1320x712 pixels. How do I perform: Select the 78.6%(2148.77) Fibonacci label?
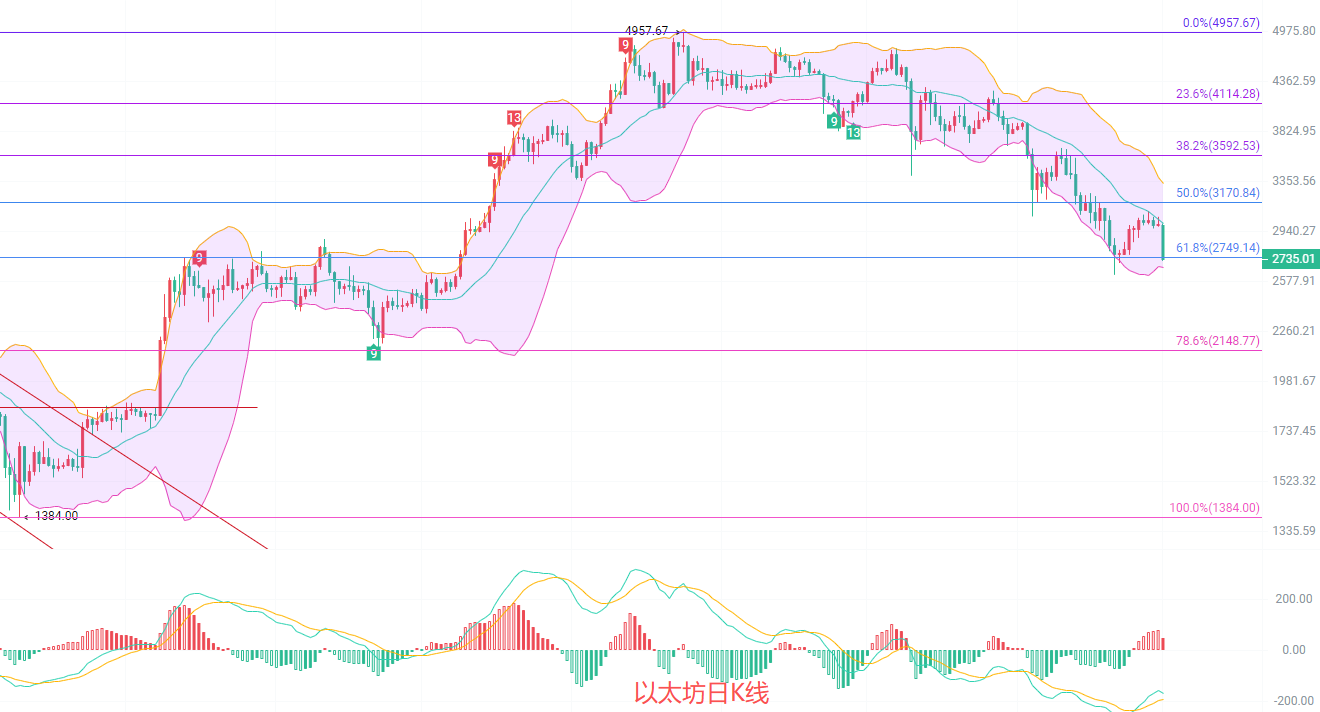click(x=1217, y=341)
